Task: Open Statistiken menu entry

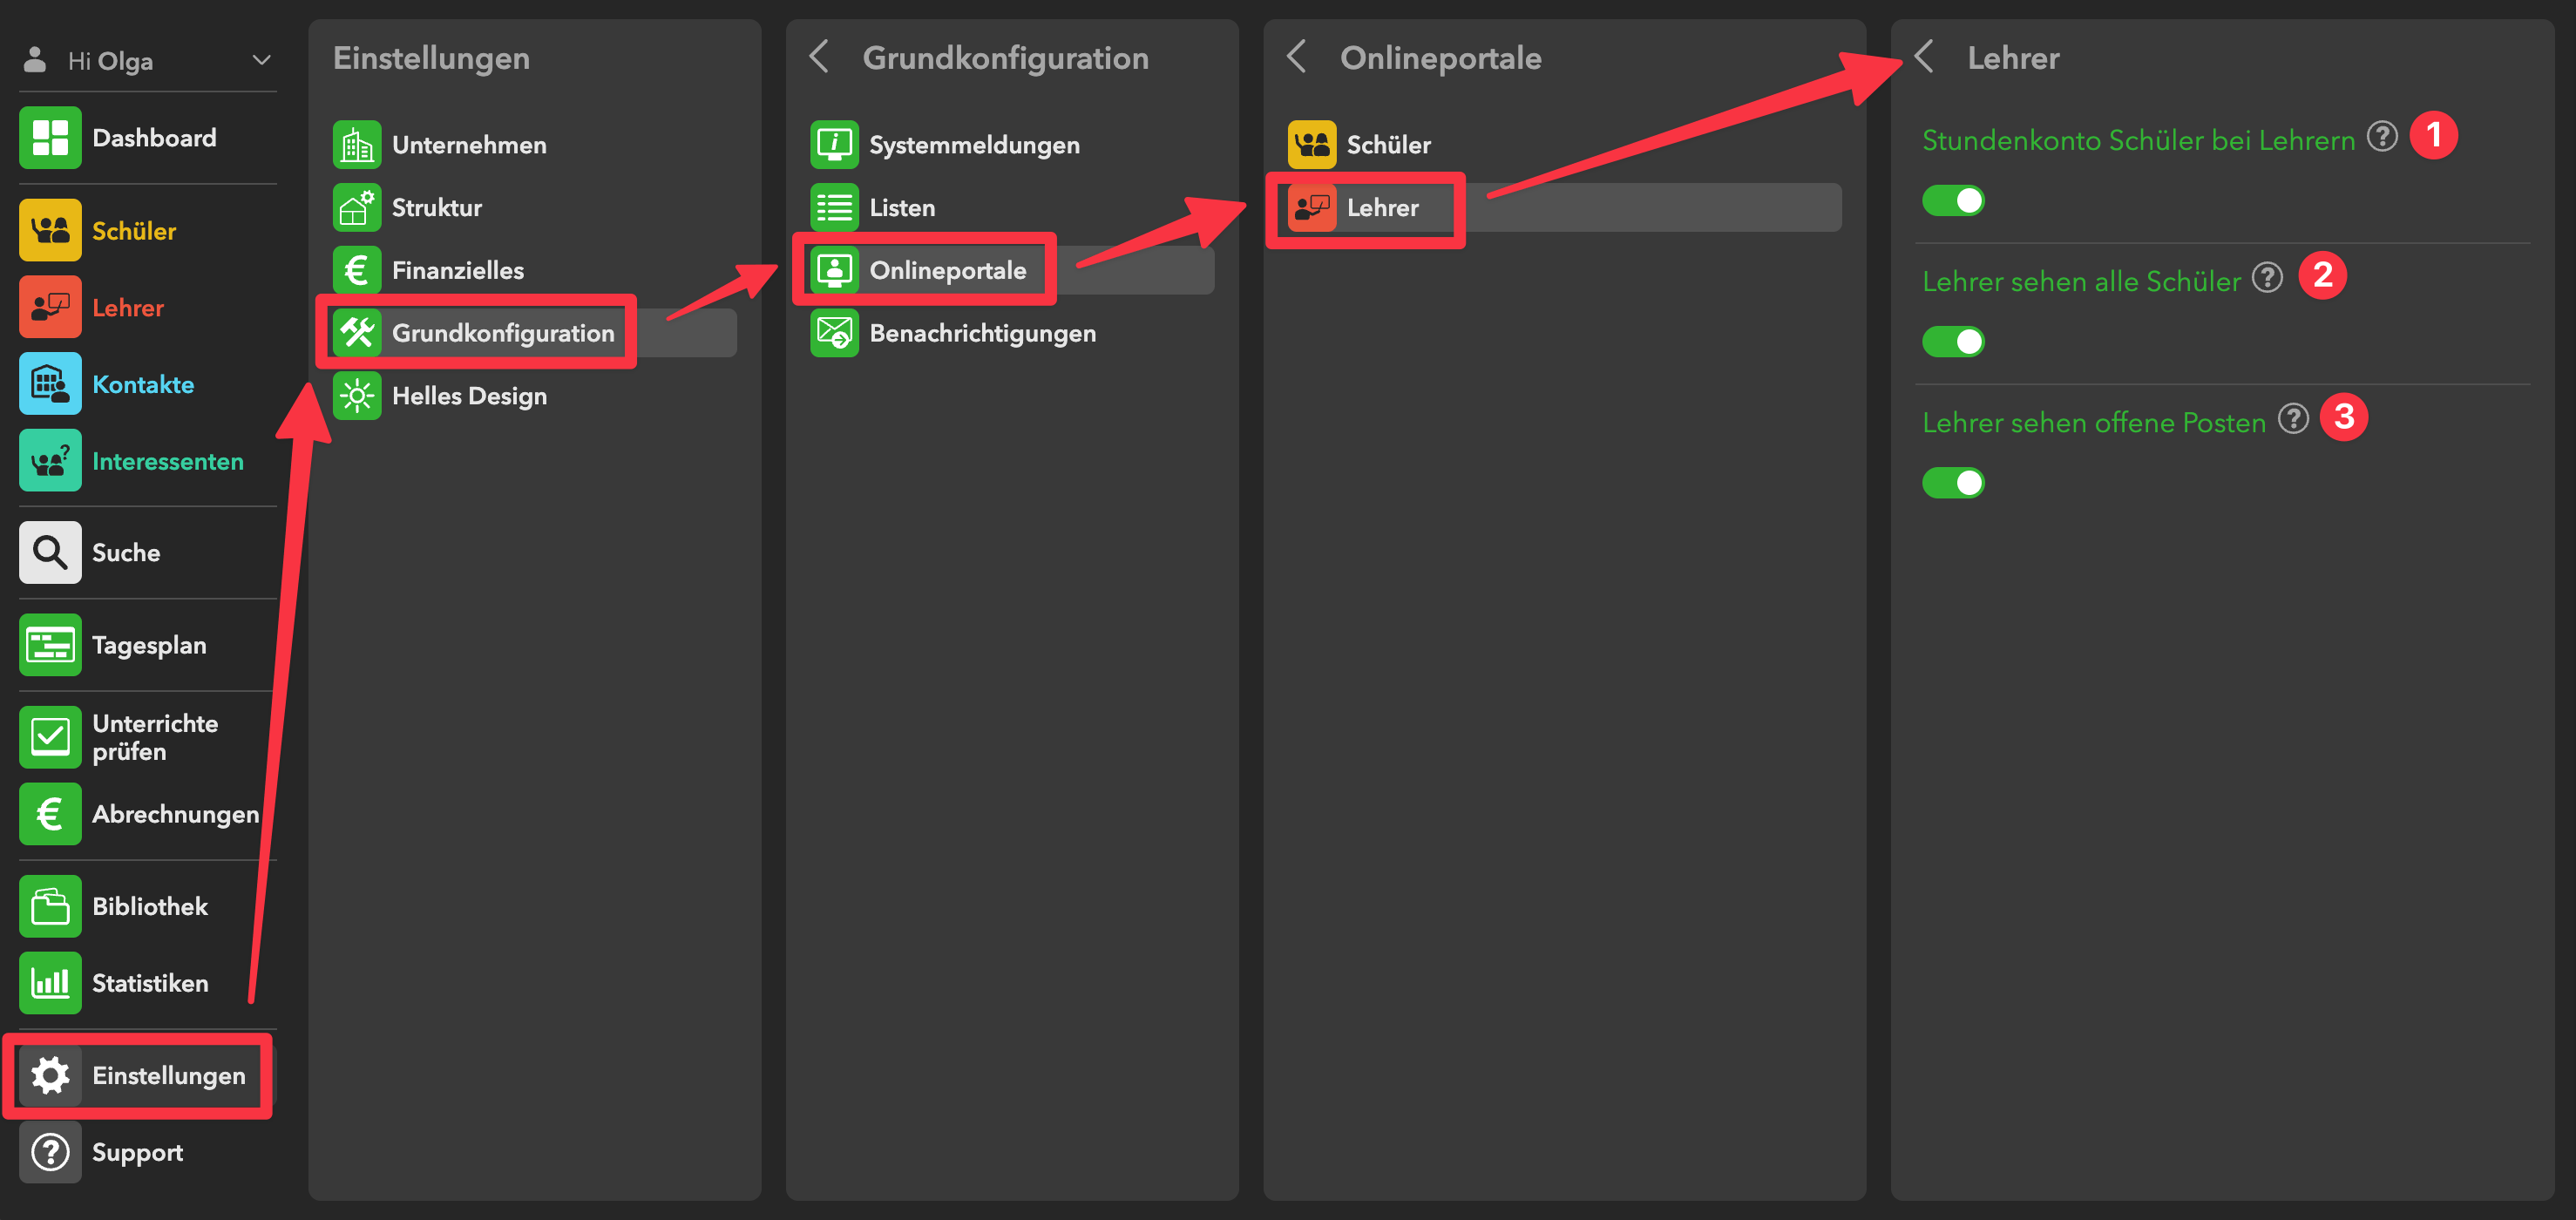Action: coord(147,983)
